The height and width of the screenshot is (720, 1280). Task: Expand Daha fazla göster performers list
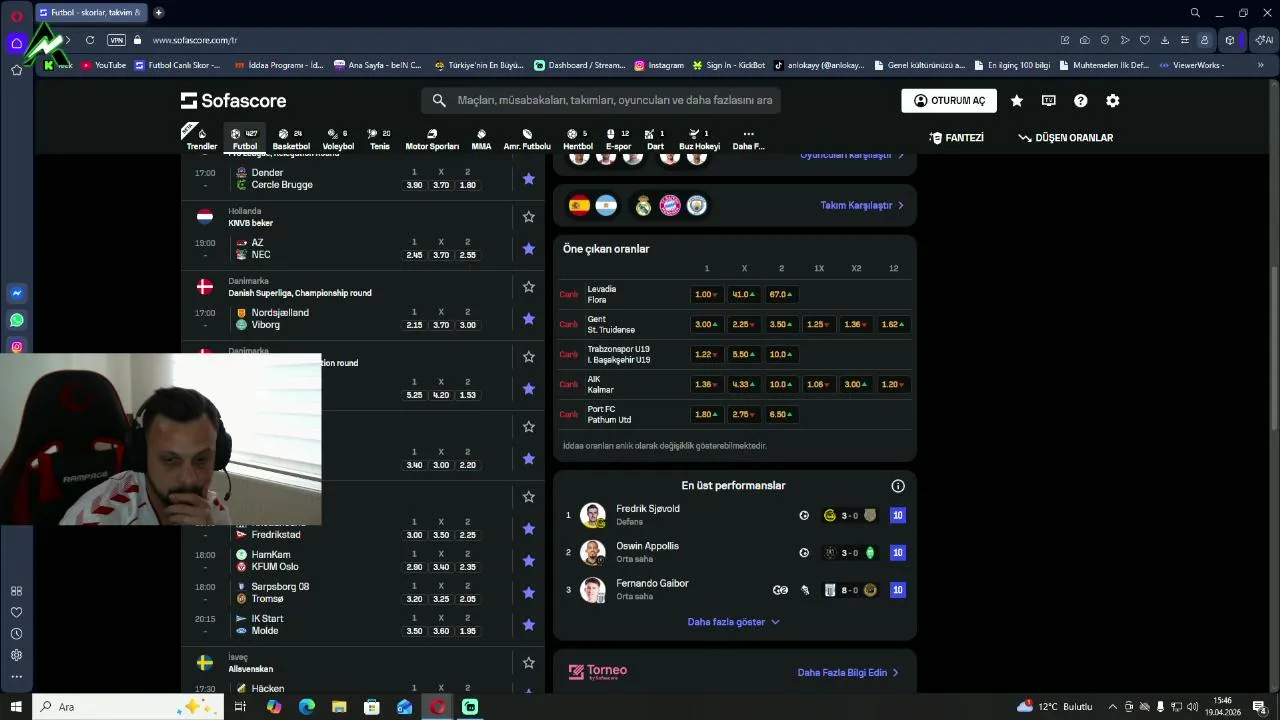coord(733,622)
